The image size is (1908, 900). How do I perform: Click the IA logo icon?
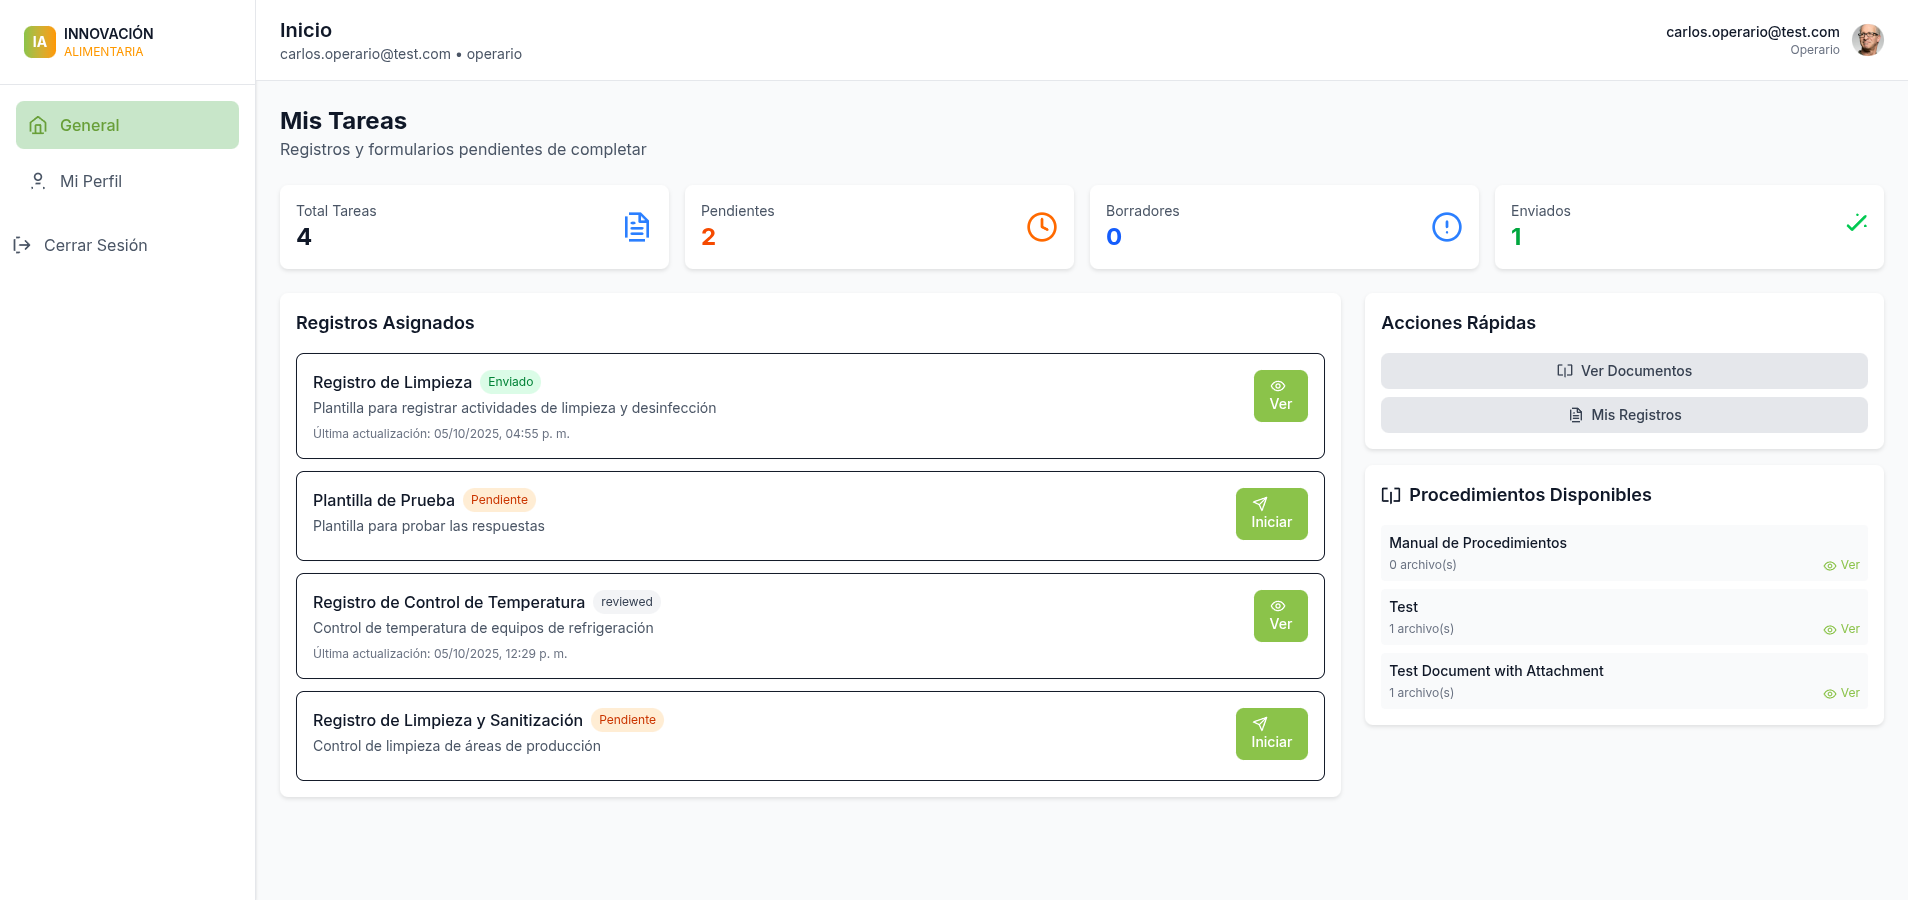pyautogui.click(x=40, y=42)
